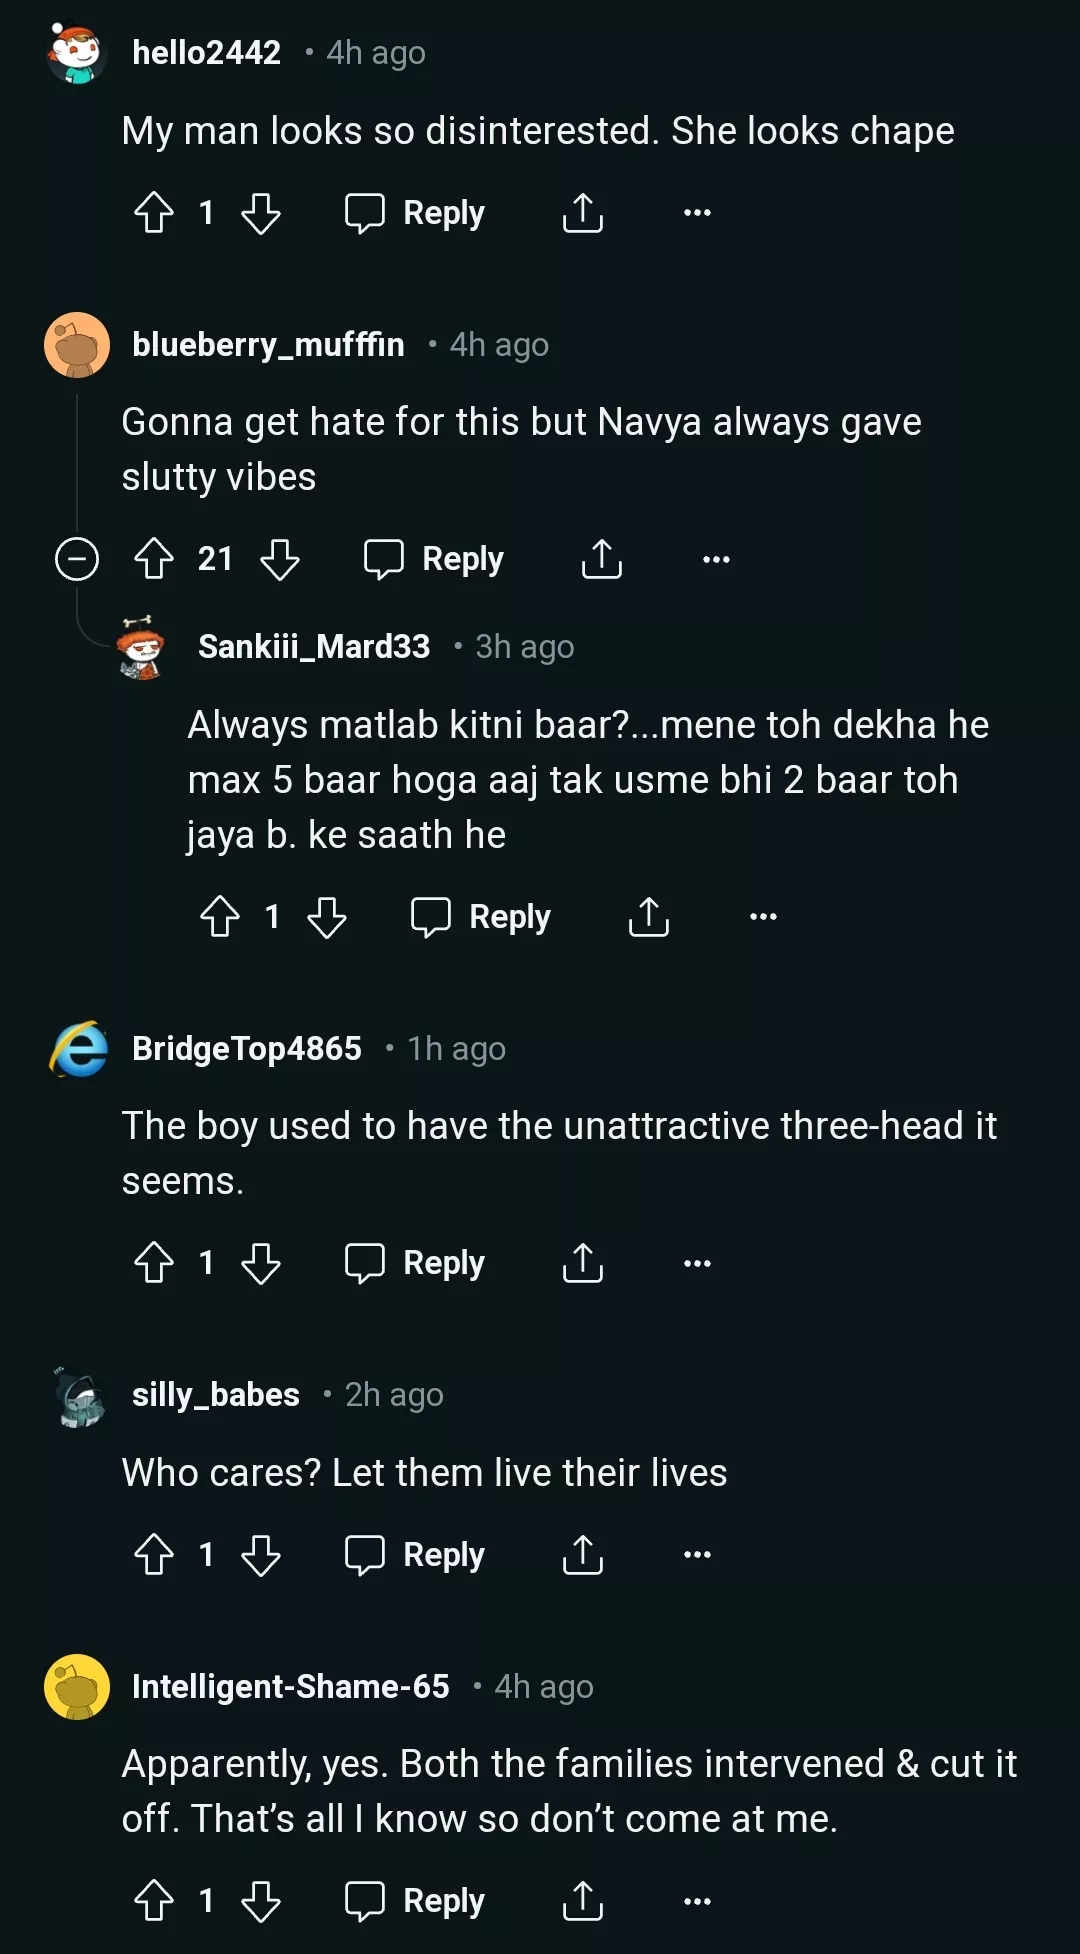Viewport: 1080px width, 1954px height.
Task: Reply to blueberry_mufffin's comment
Action: [434, 559]
